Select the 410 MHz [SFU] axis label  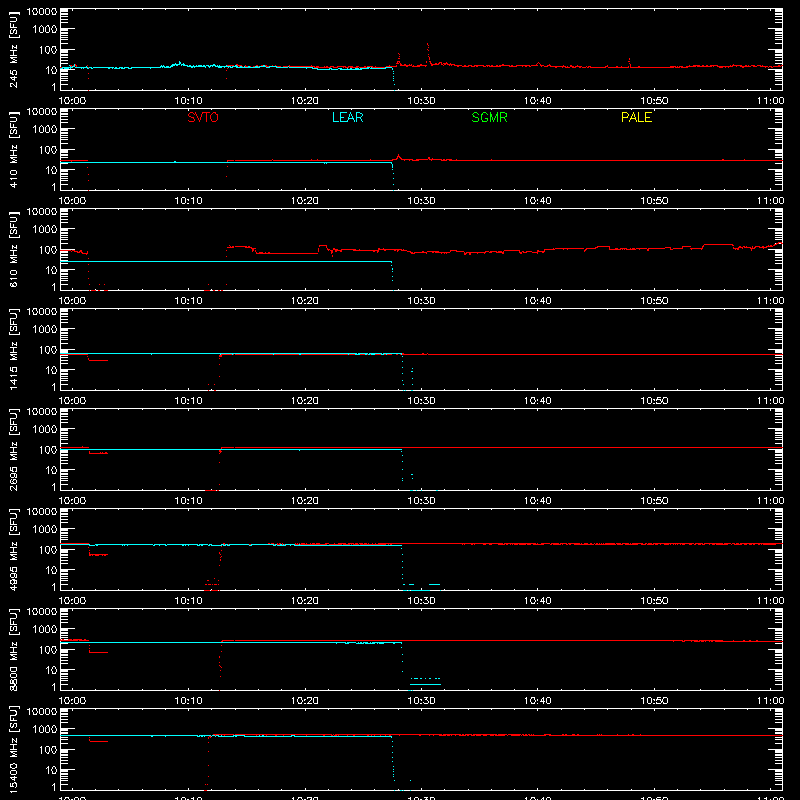click(13, 149)
